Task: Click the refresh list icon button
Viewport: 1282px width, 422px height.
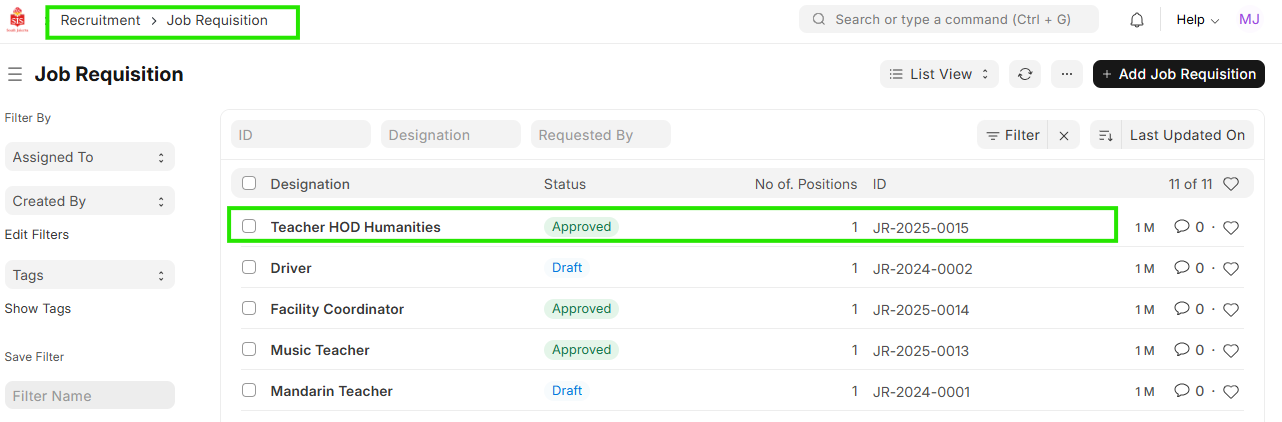Action: click(x=1024, y=74)
